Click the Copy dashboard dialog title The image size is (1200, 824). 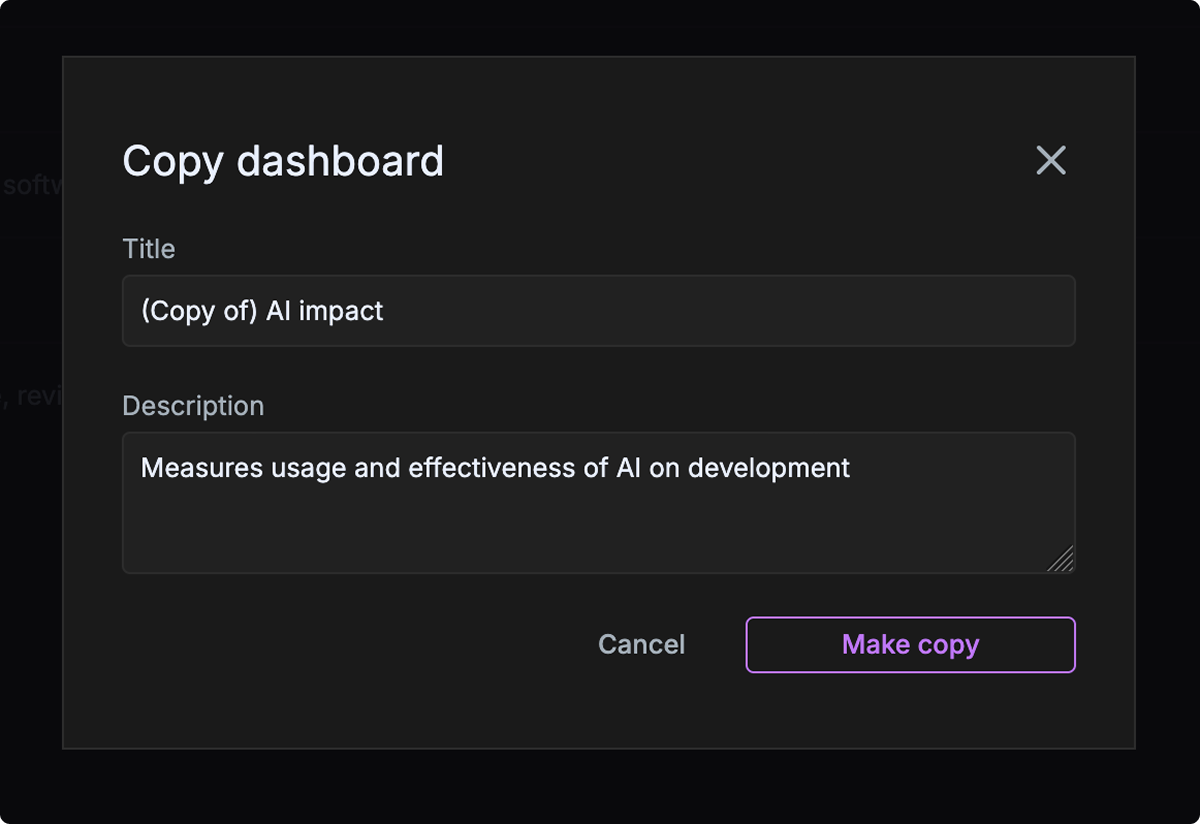pyautogui.click(x=283, y=161)
